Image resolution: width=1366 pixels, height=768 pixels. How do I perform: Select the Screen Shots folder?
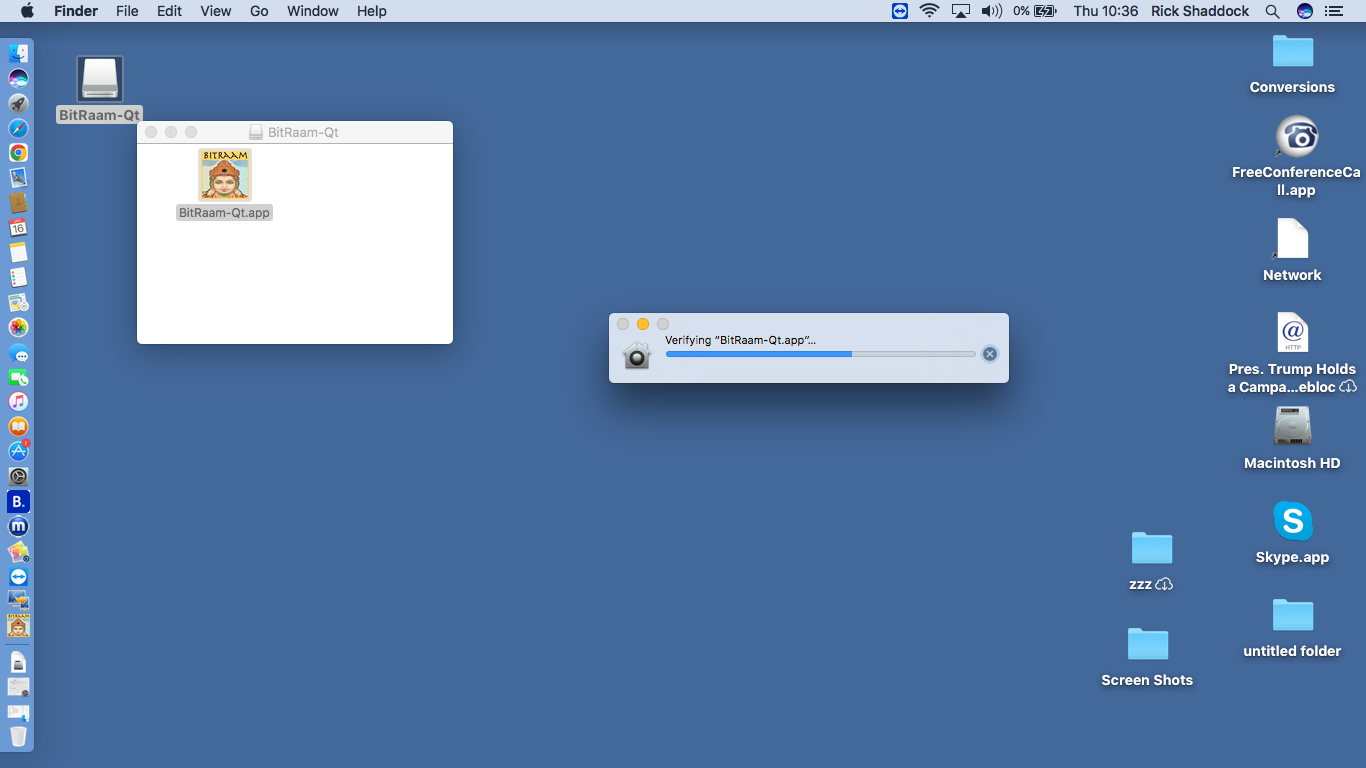tap(1147, 645)
